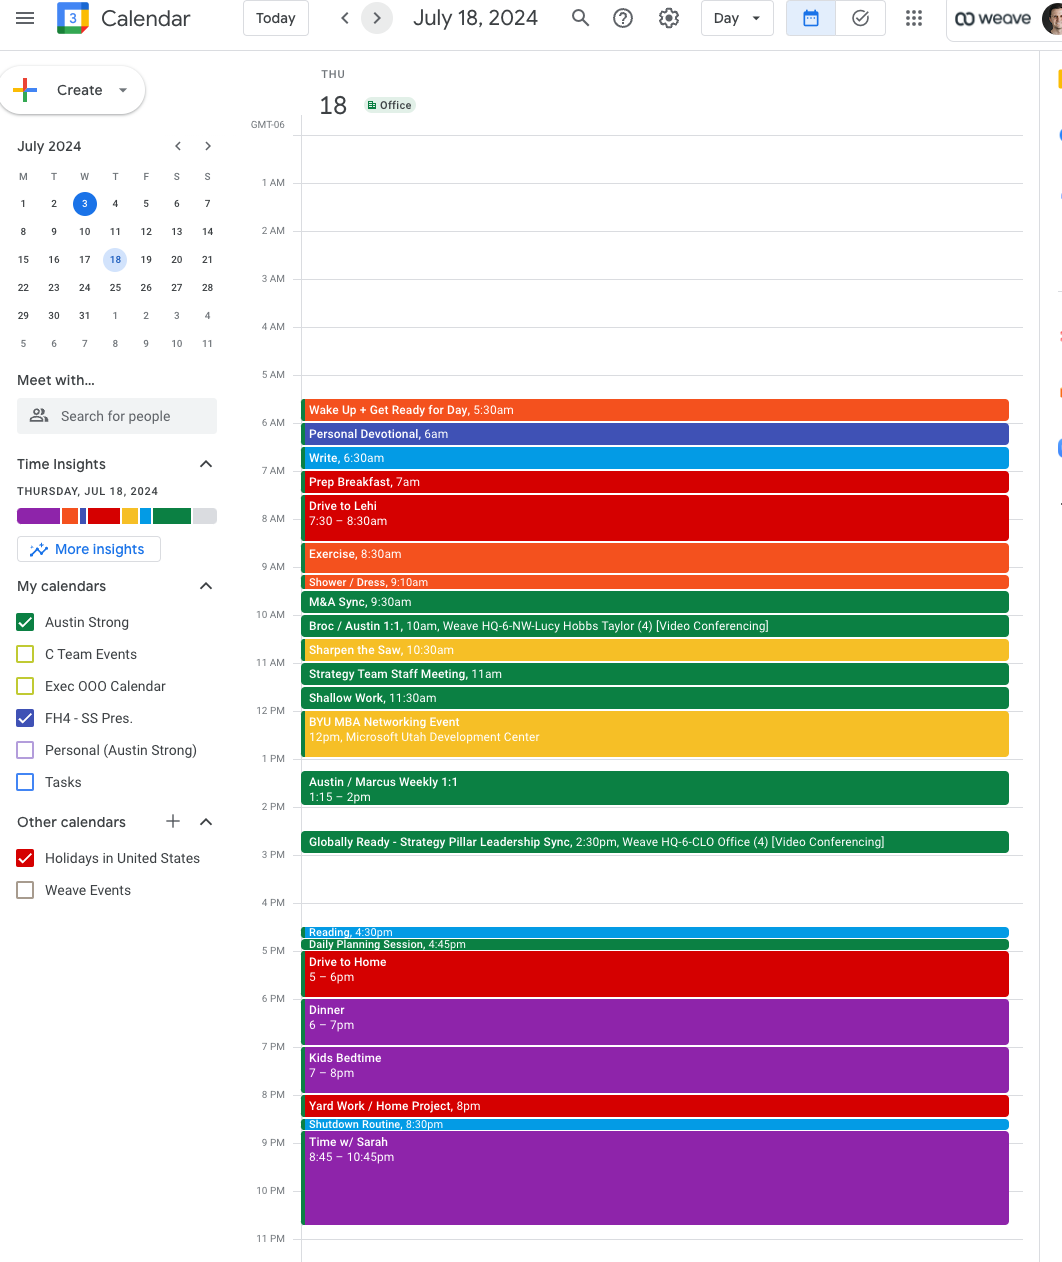The image size is (1062, 1262).
Task: Open the Wake Up + Get Ready event
Action: pos(655,410)
